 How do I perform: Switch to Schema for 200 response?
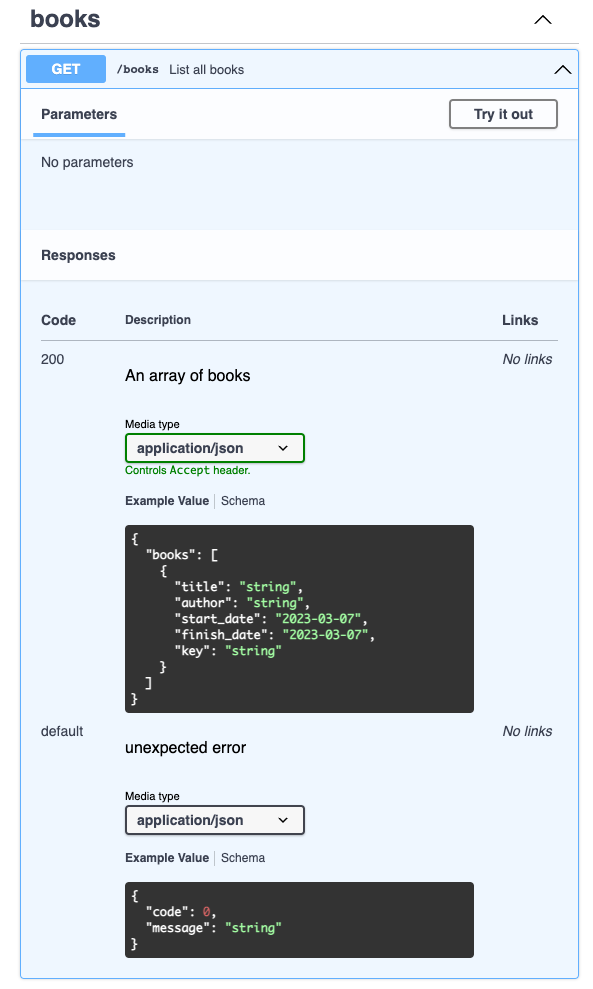pos(243,501)
